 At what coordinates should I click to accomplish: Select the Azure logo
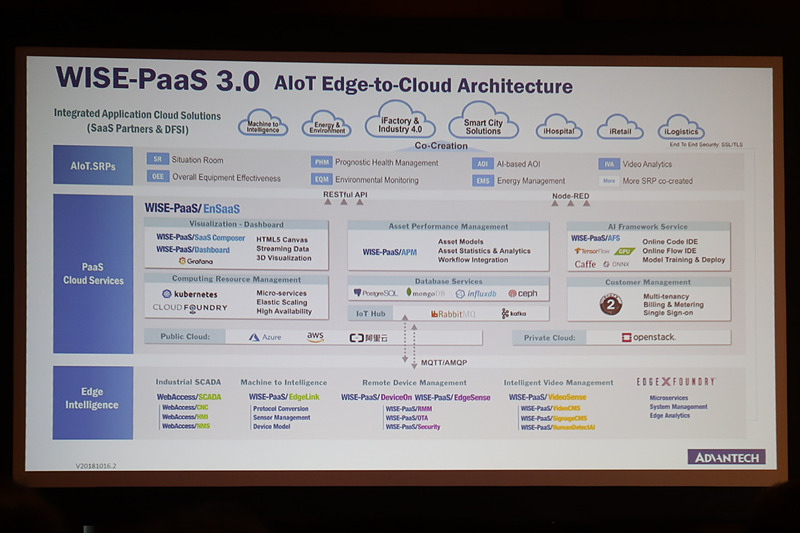pos(265,337)
